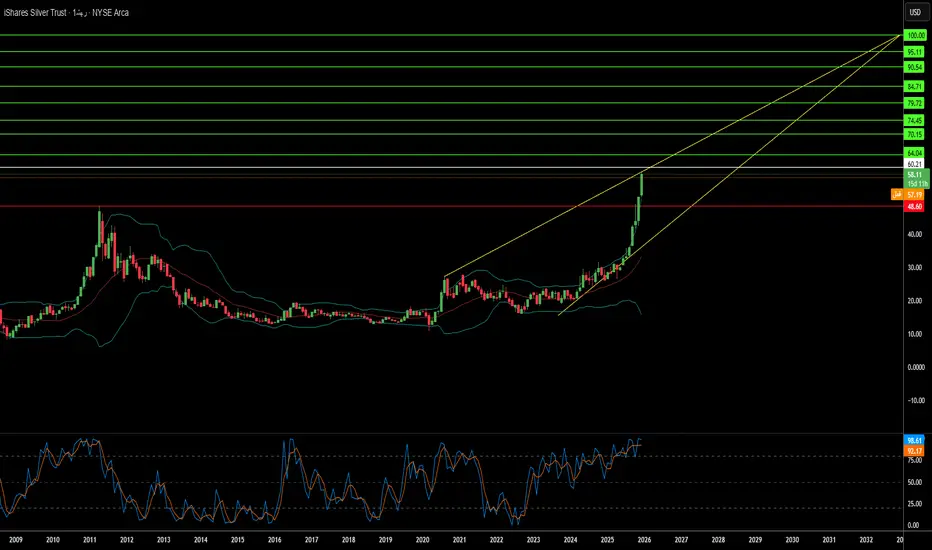932x550 pixels.
Task: Click the 2020 label on time axis
Action: point(423,540)
